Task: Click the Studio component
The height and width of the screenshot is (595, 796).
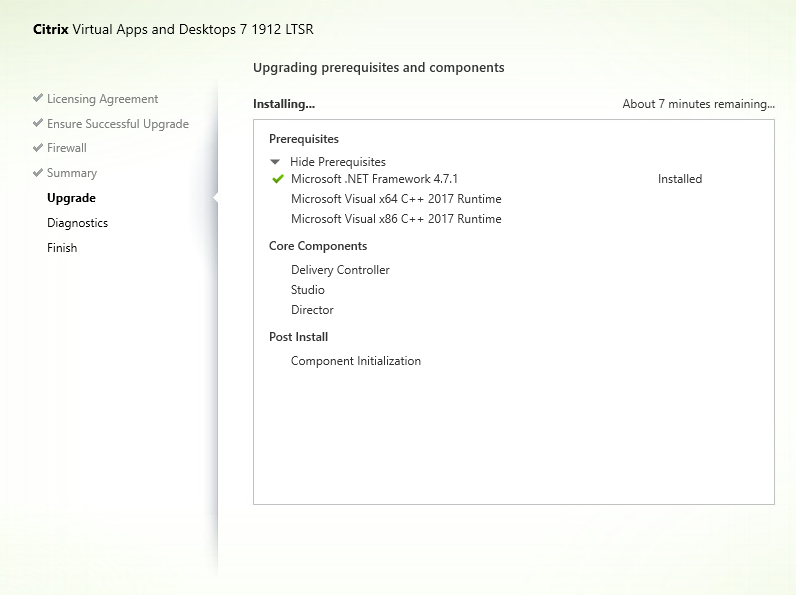Action: (308, 290)
